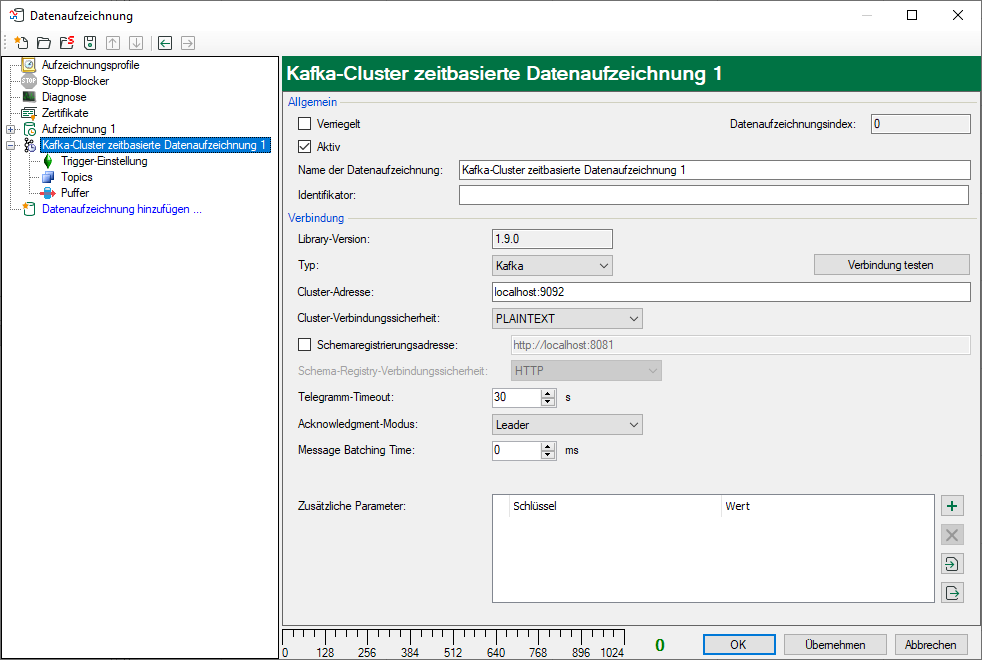The image size is (982, 660).
Task: Increase the Telegramm-Timeout value with up arrow
Action: 547,393
